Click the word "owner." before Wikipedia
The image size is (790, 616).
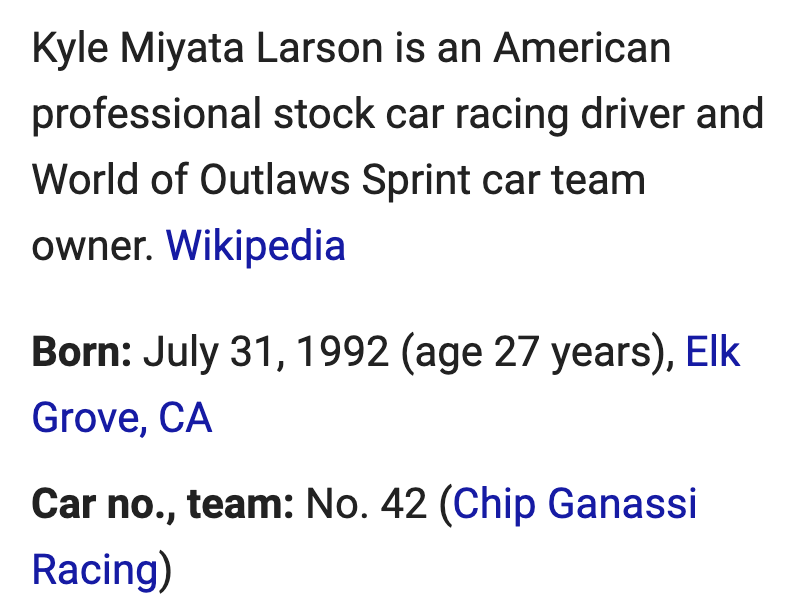(x=93, y=246)
